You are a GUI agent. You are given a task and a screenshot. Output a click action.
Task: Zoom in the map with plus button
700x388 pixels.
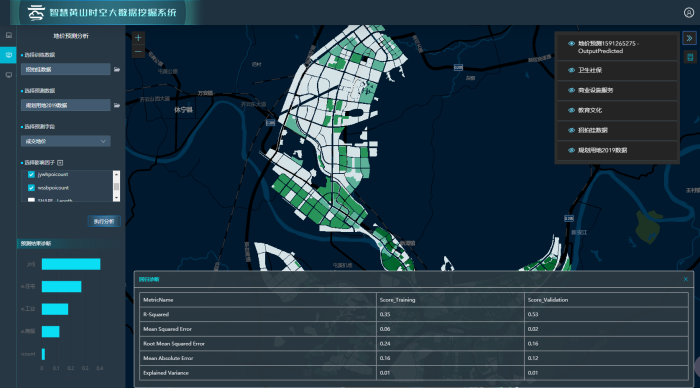pyautogui.click(x=138, y=38)
